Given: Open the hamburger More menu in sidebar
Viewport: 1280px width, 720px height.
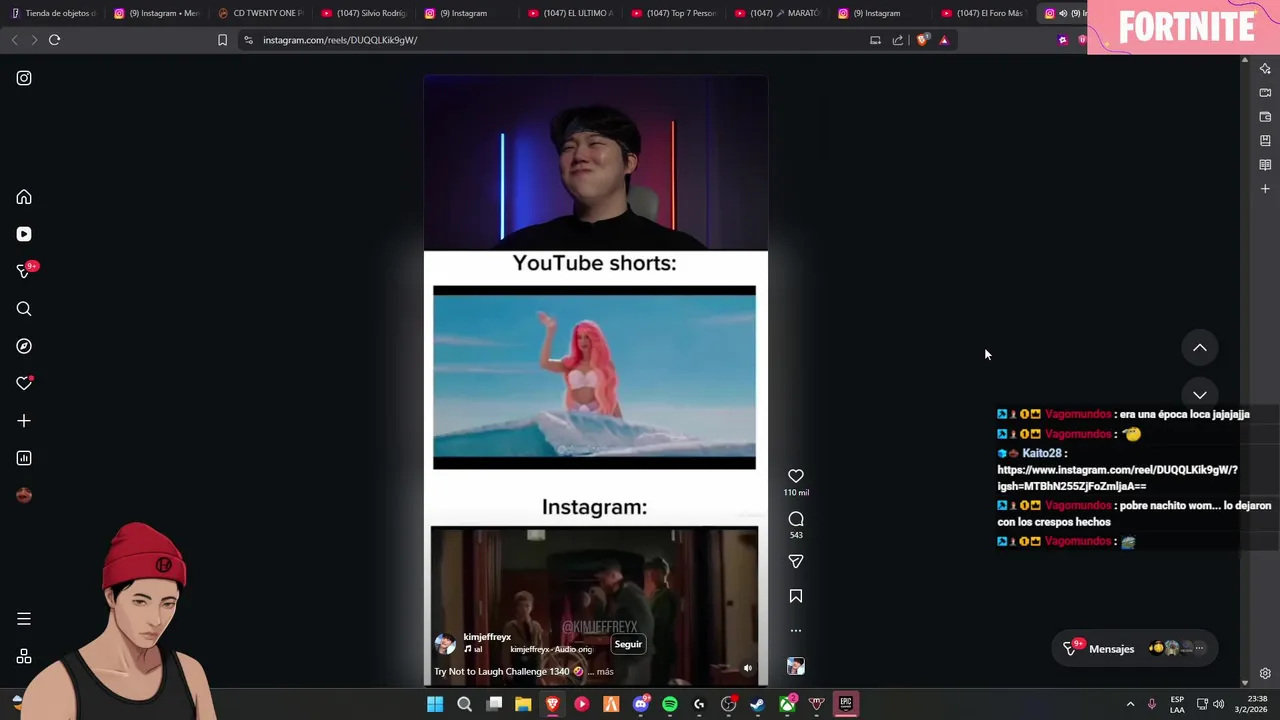Looking at the screenshot, I should [x=24, y=619].
